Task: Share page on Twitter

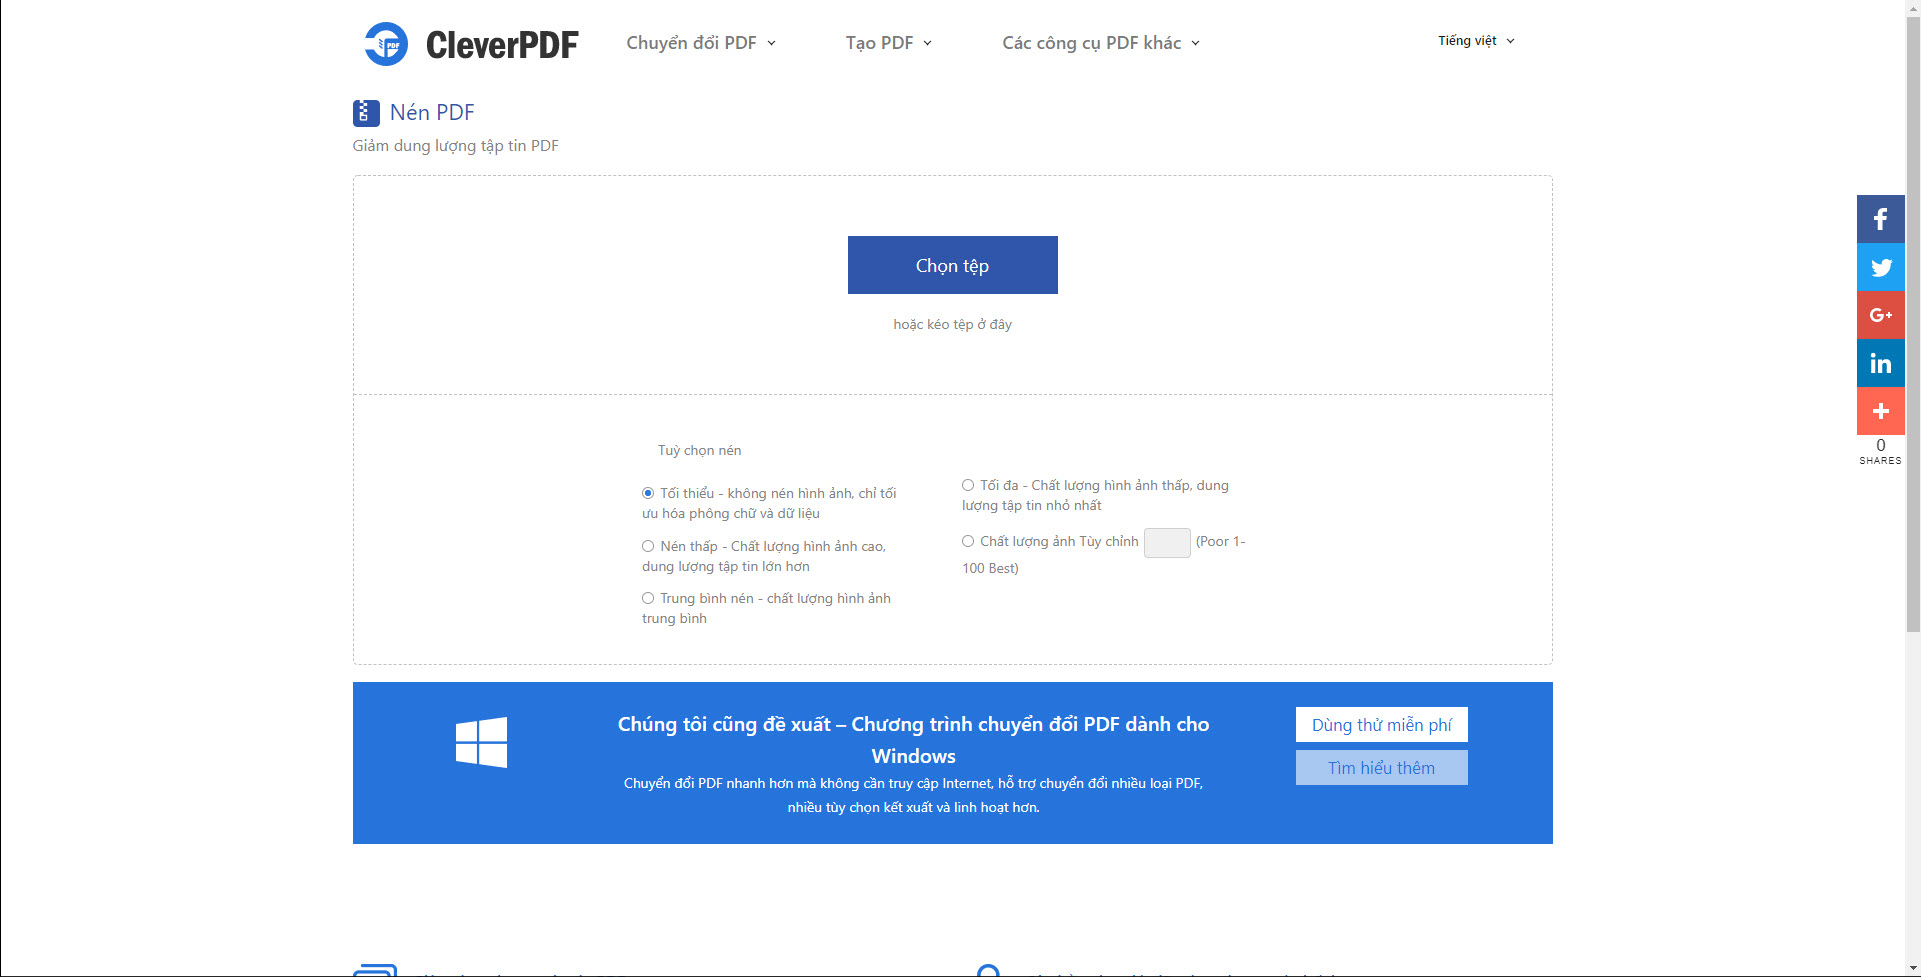Action: click(x=1880, y=267)
